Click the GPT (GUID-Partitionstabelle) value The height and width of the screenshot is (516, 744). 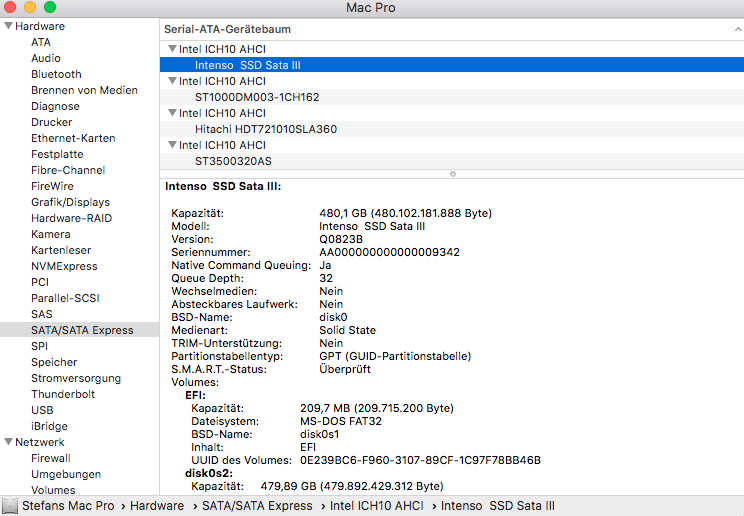point(395,356)
